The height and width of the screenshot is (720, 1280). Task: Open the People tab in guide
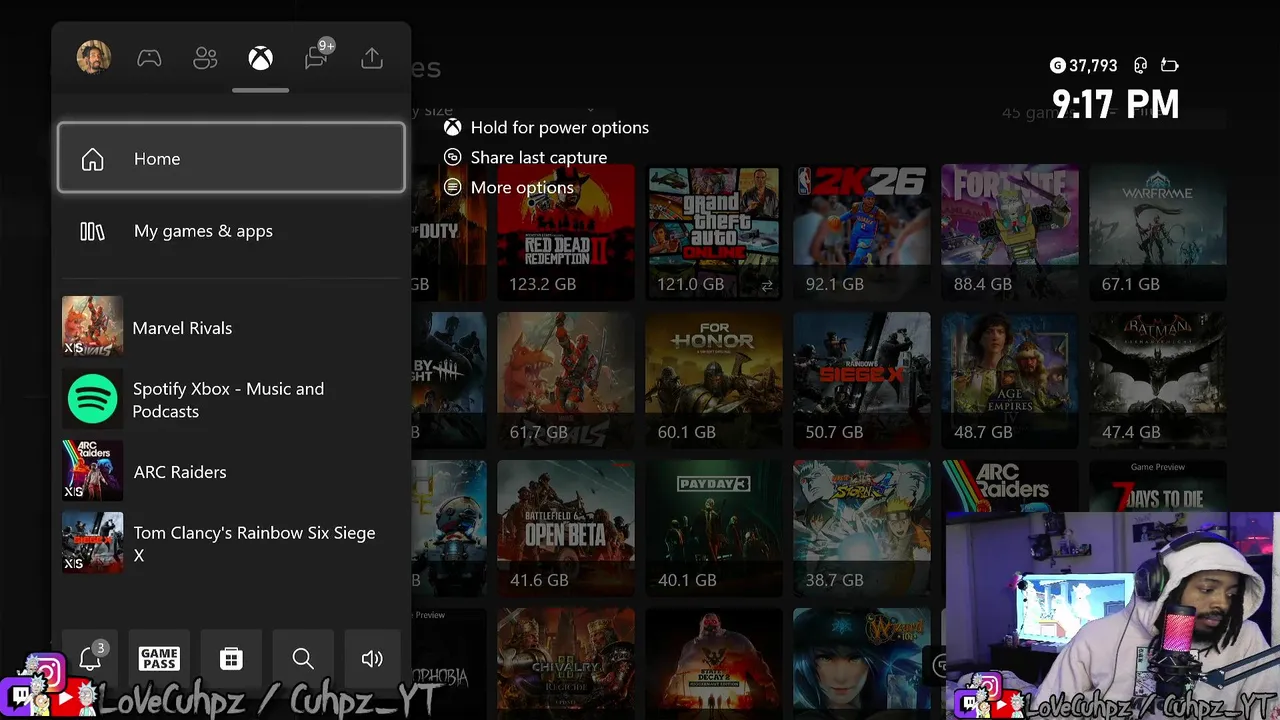(205, 58)
